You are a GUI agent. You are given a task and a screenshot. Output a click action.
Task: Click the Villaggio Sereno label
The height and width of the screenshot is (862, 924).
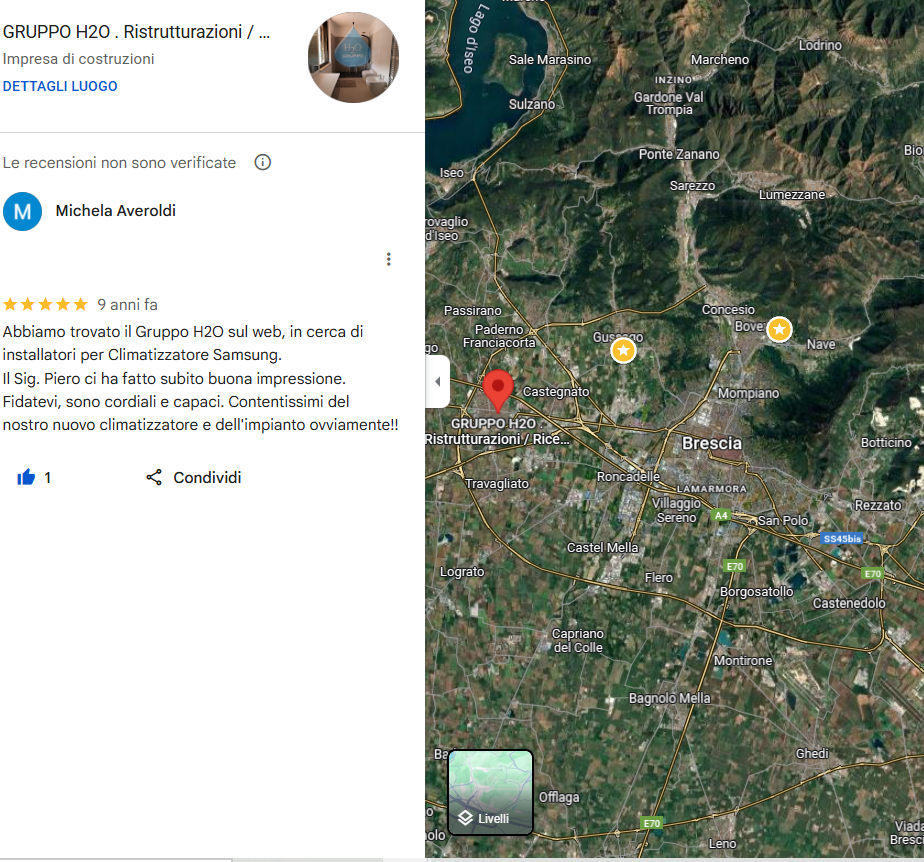[676, 510]
